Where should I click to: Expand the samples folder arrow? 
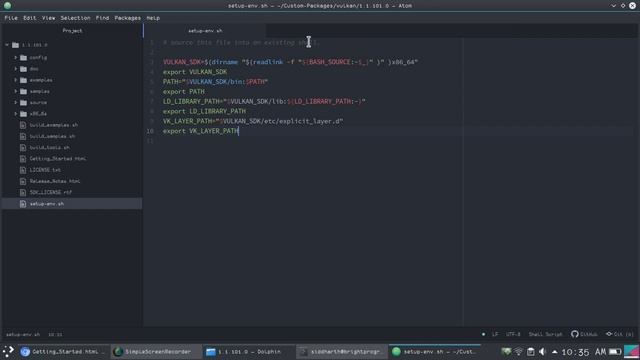pos(16,91)
